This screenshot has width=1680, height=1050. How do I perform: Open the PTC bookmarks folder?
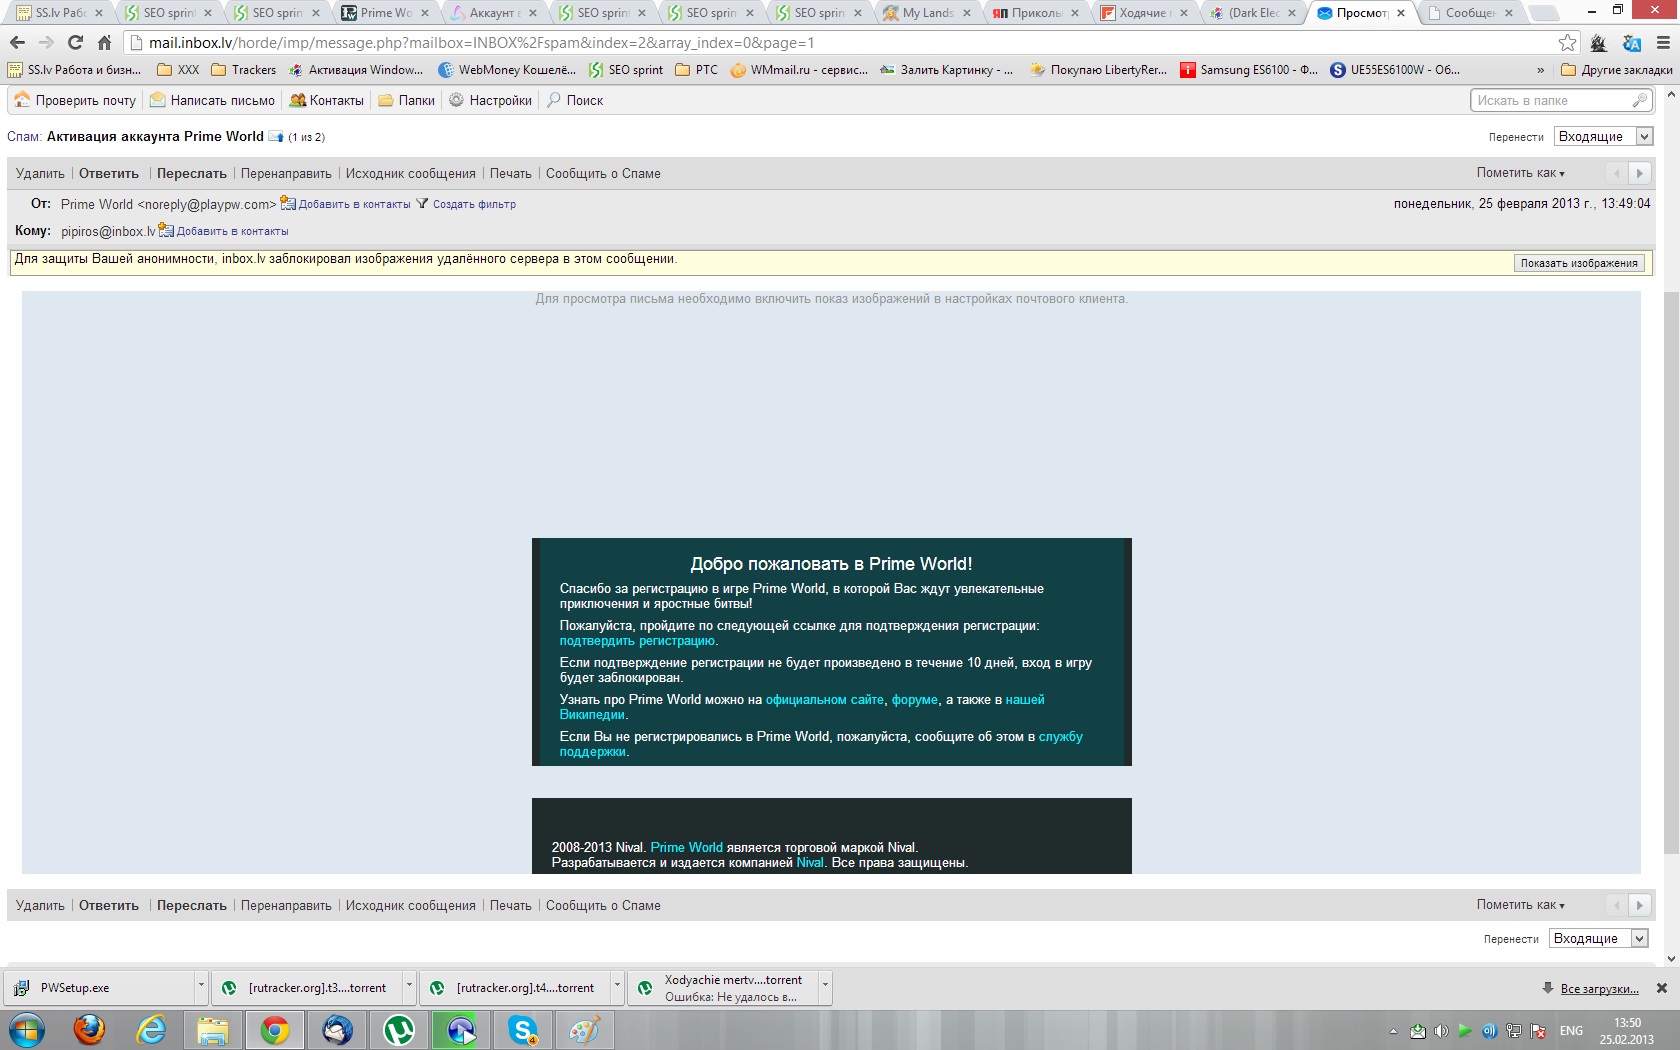[697, 70]
